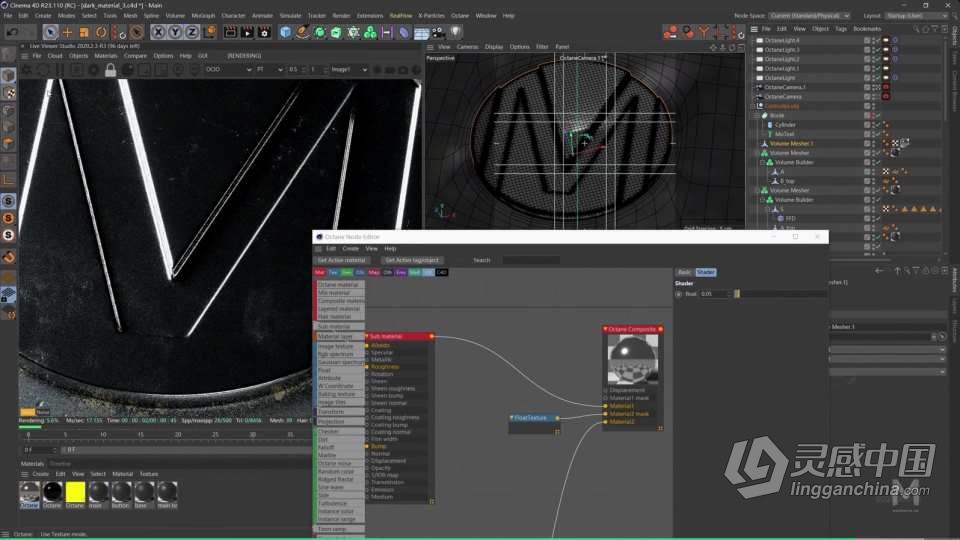Open the Node Space dropdown

809,16
